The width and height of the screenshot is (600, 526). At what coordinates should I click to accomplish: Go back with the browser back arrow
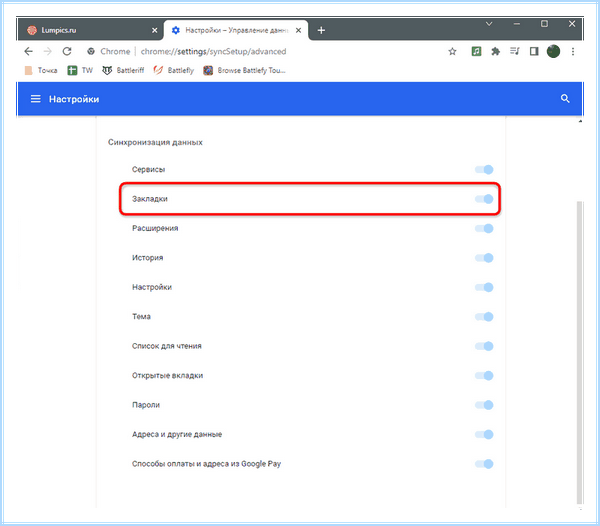28,51
